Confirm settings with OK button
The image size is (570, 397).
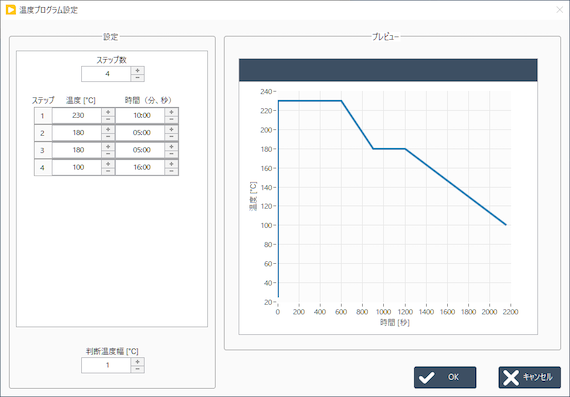click(x=445, y=377)
